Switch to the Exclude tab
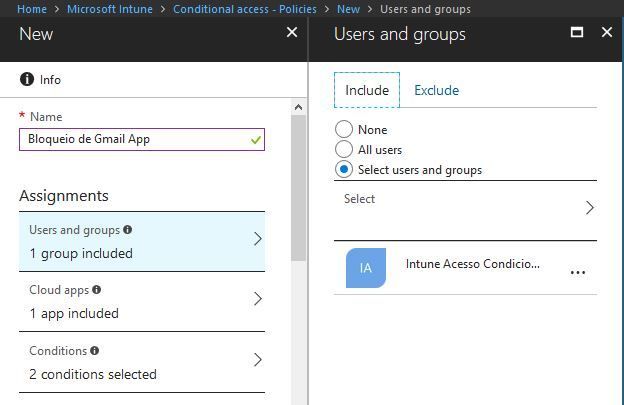624x405 pixels. pyautogui.click(x=436, y=90)
